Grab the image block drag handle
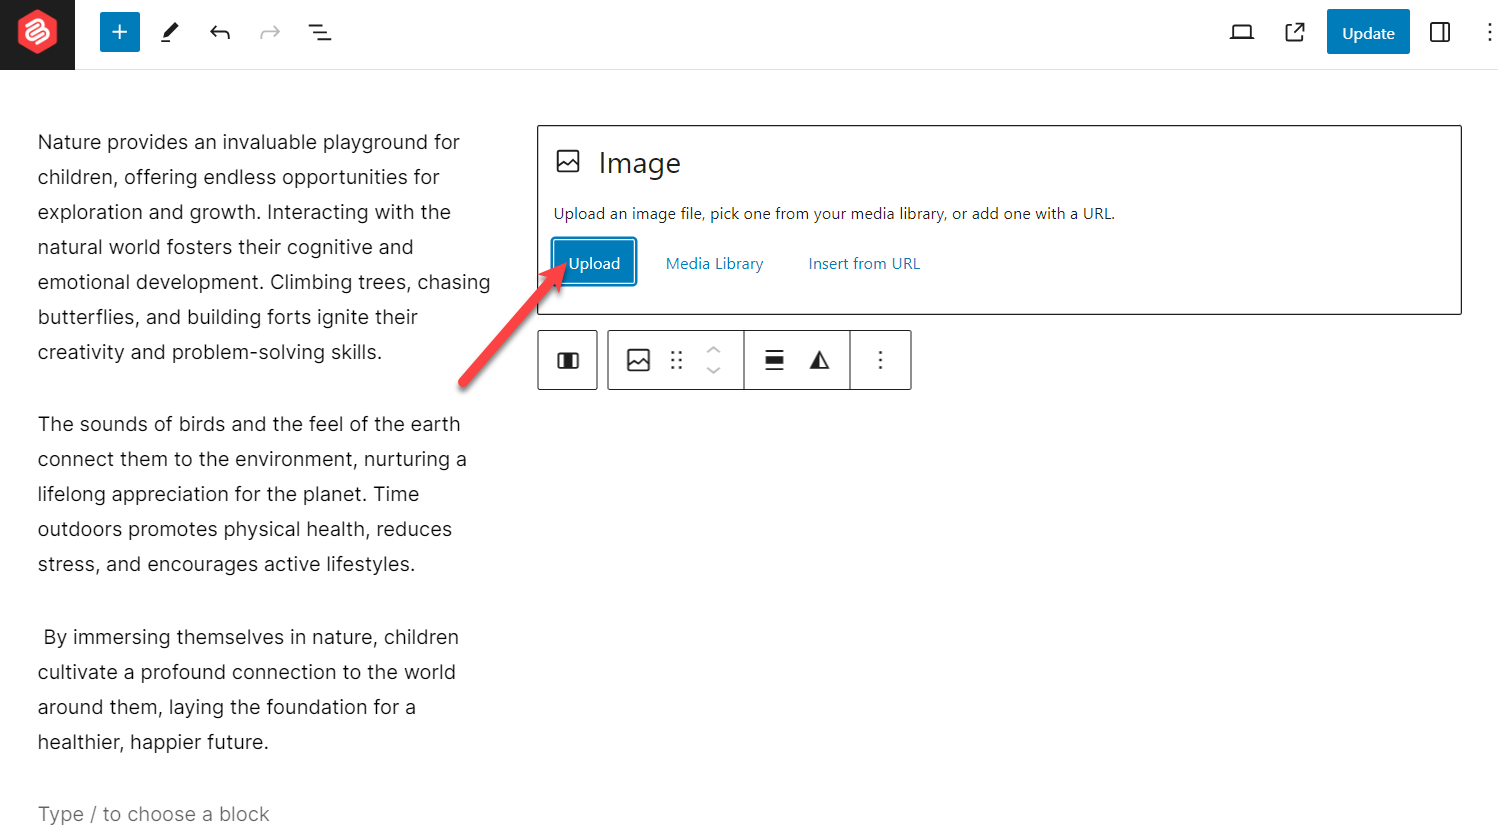The width and height of the screenshot is (1498, 838). pyautogui.click(x=676, y=360)
